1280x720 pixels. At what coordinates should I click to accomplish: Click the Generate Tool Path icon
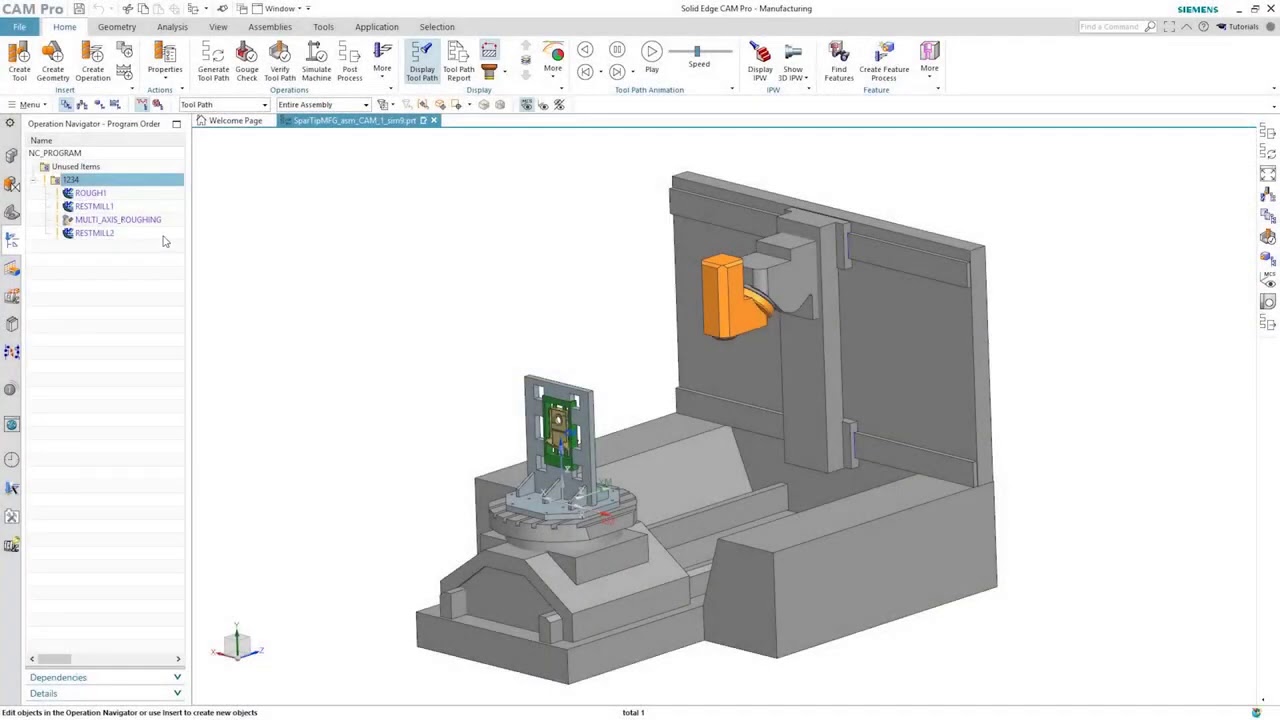point(213,61)
